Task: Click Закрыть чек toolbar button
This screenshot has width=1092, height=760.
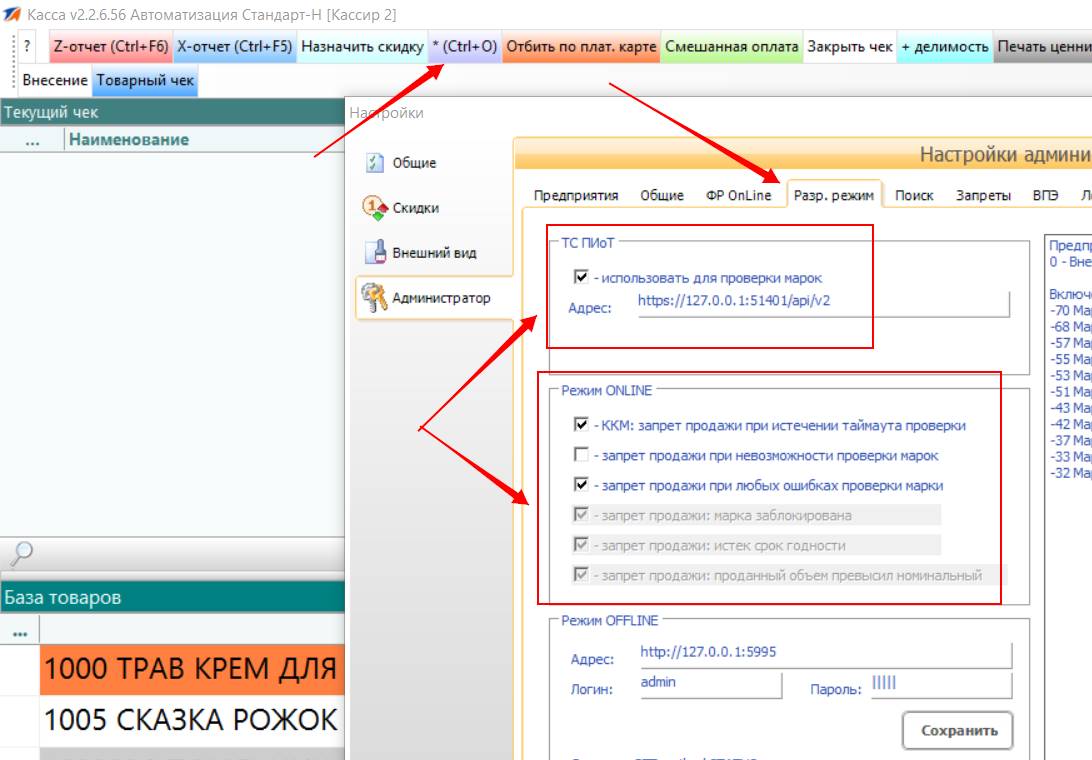Action: 850,47
